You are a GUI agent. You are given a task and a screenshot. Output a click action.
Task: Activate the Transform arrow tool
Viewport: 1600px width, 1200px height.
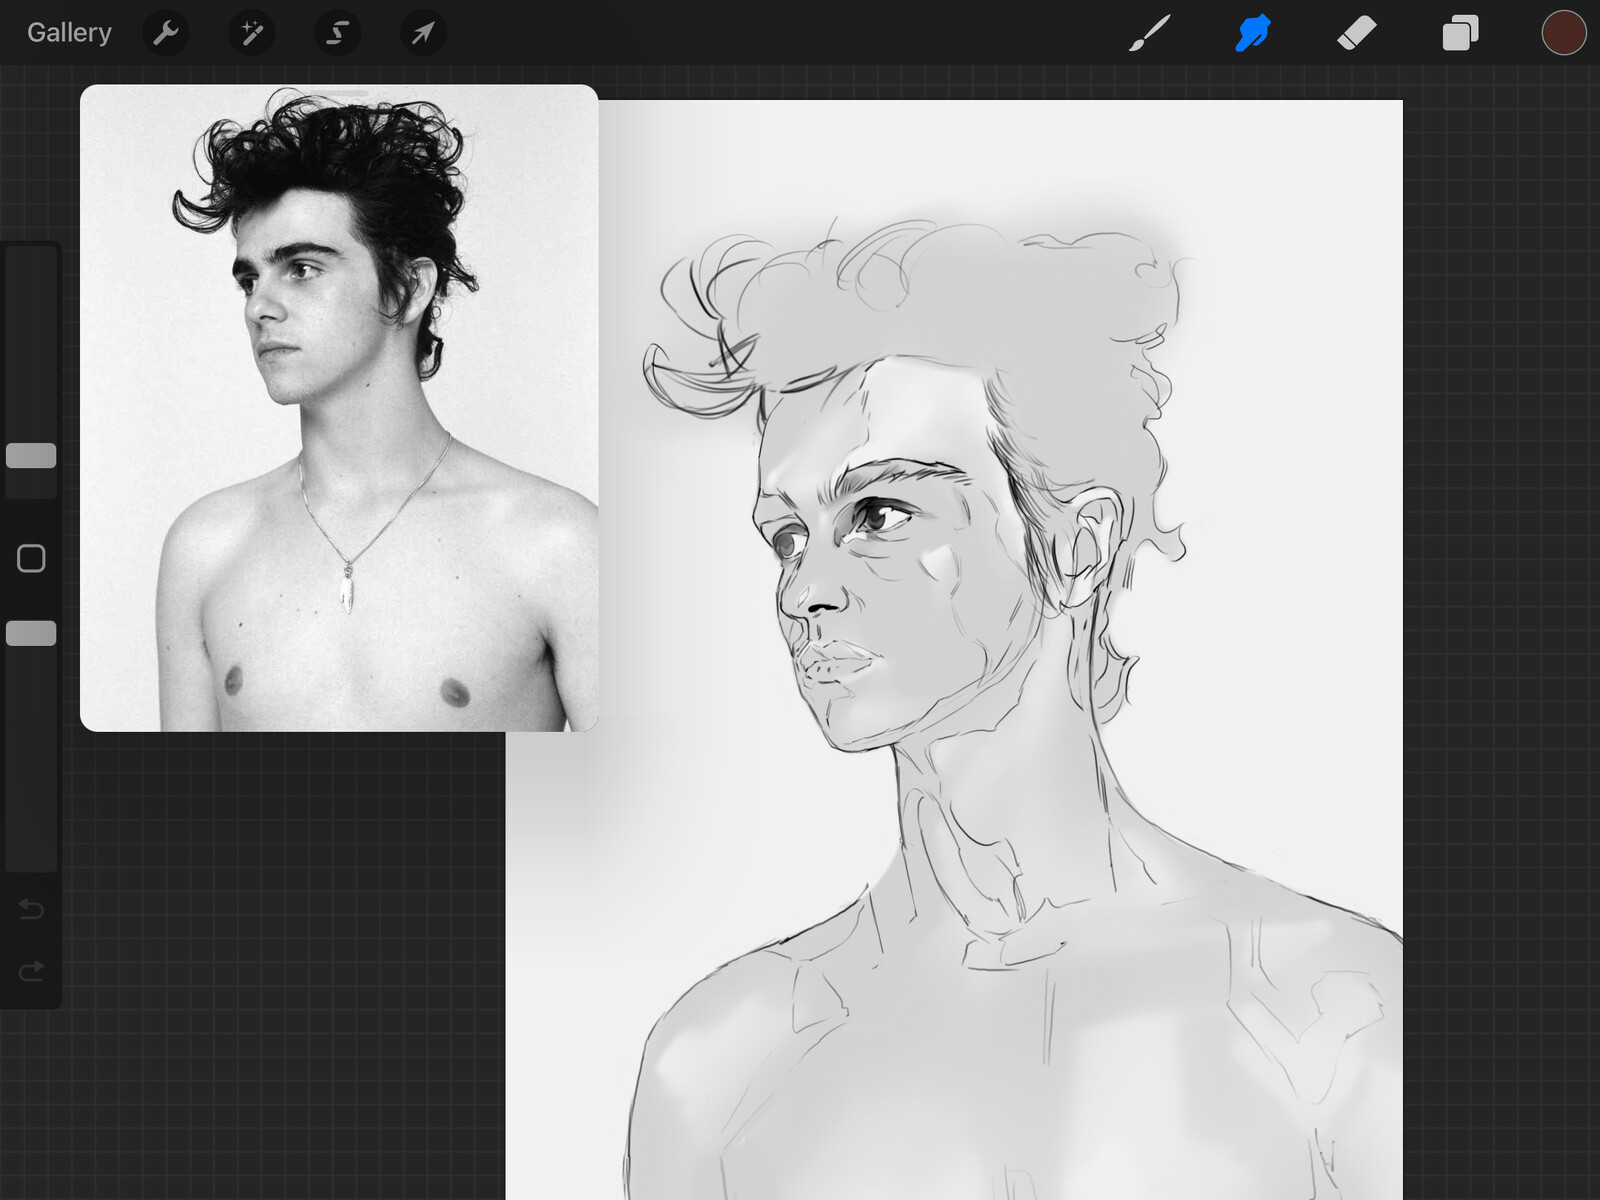pyautogui.click(x=423, y=33)
